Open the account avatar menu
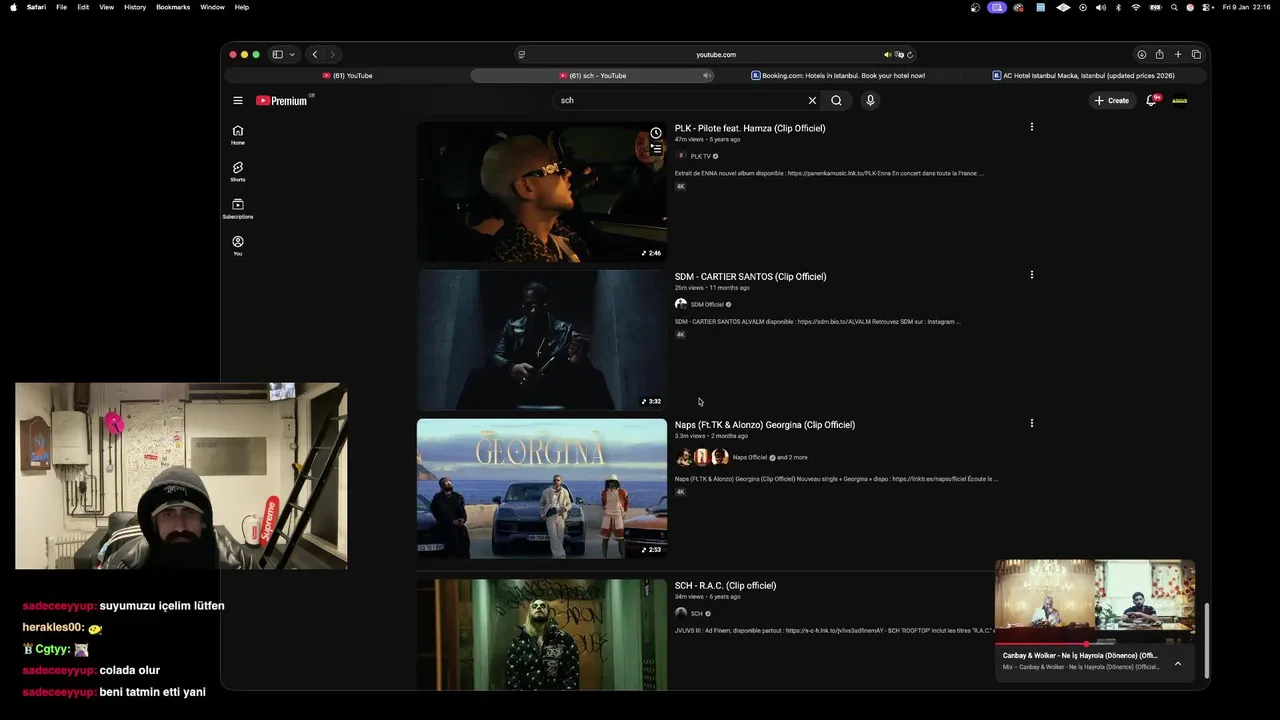This screenshot has height=720, width=1280. (1180, 100)
